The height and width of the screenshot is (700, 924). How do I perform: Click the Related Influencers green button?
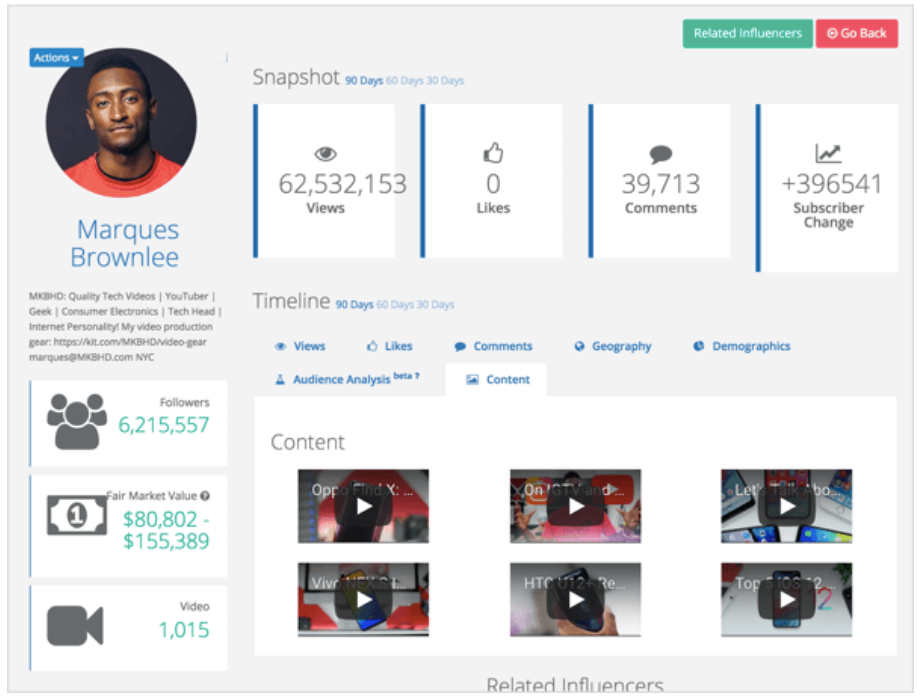click(x=747, y=34)
